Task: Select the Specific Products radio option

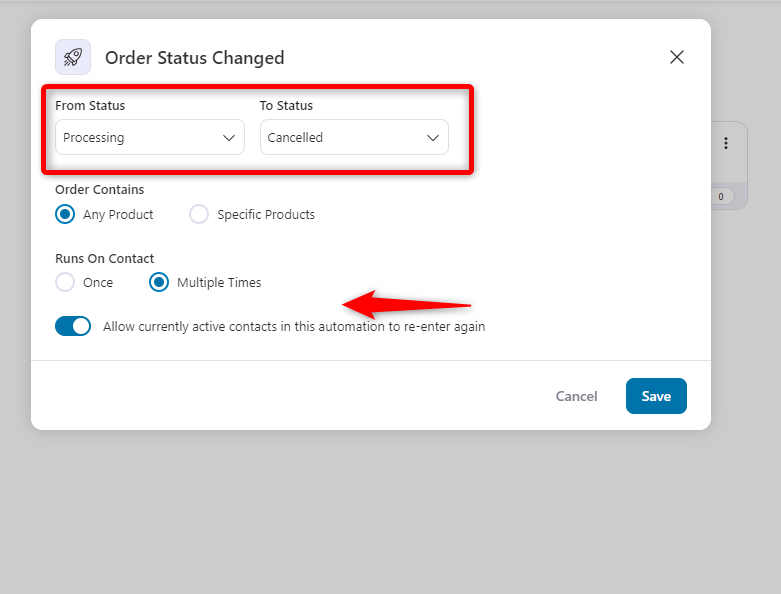Action: coord(199,215)
